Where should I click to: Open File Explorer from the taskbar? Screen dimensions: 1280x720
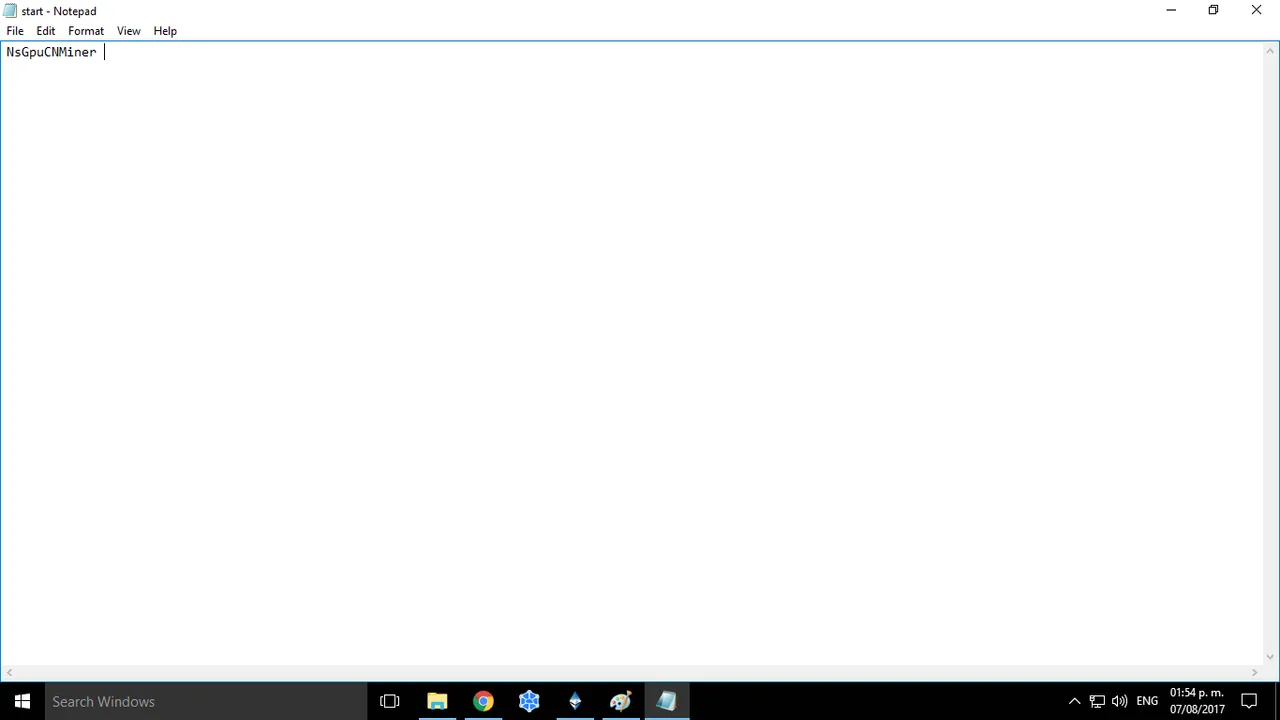pyautogui.click(x=437, y=701)
